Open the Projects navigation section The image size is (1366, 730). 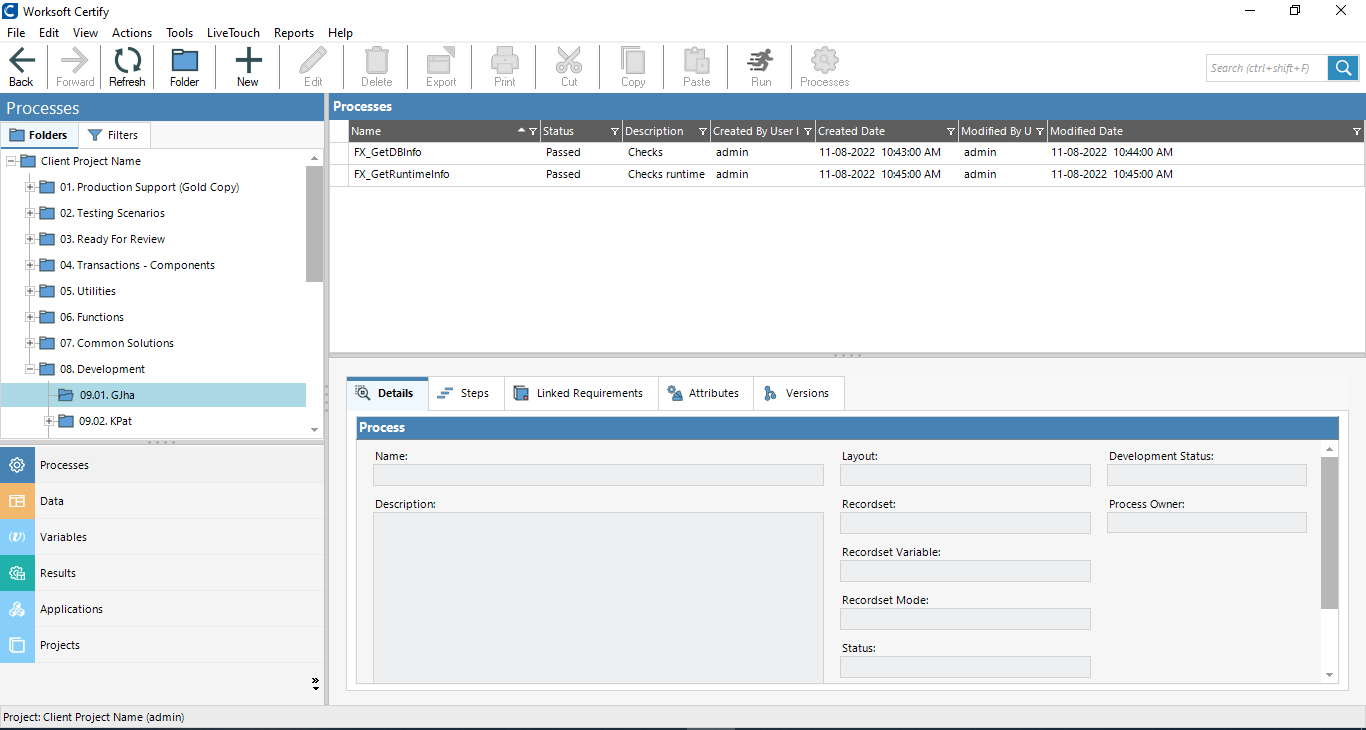coord(162,645)
